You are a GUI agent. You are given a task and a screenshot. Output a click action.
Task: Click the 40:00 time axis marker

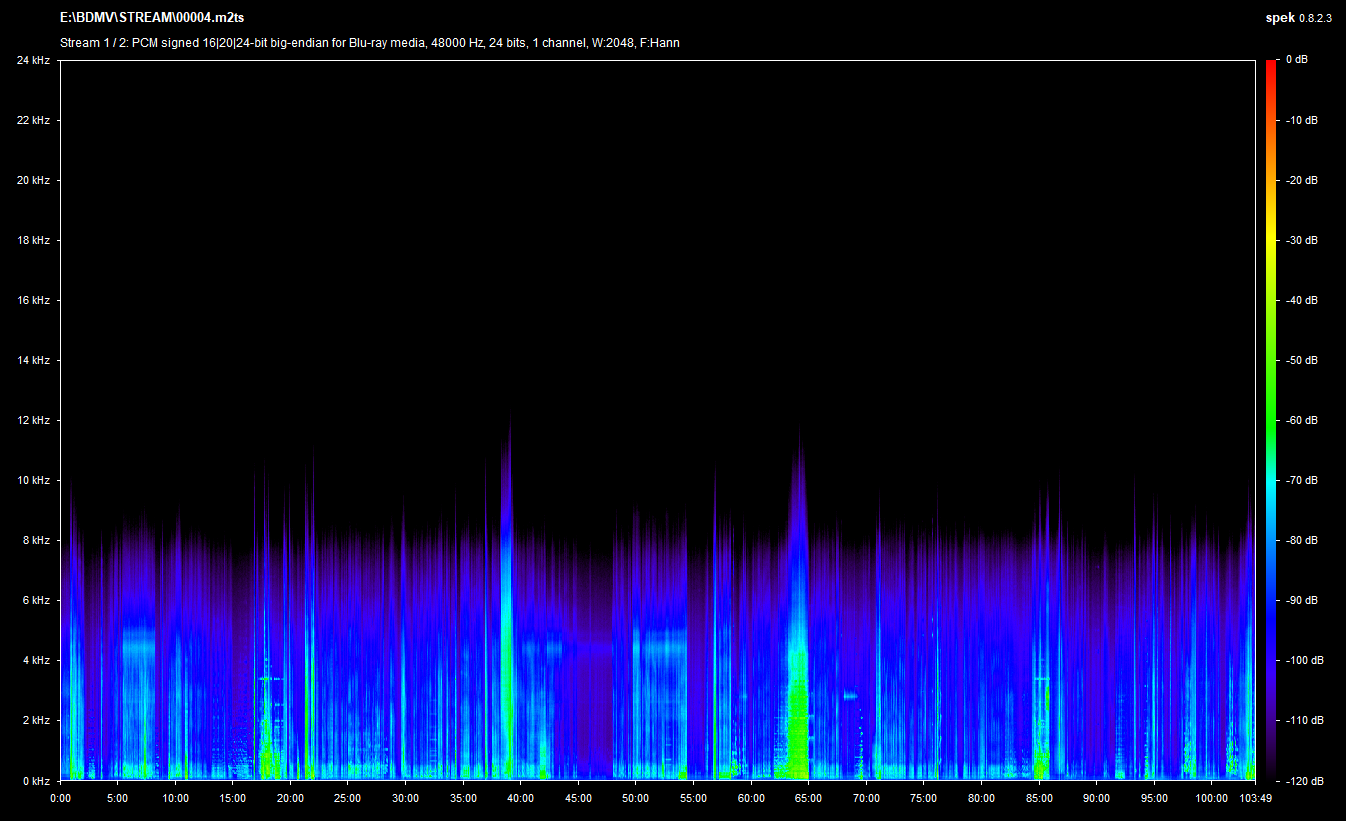pyautogui.click(x=521, y=798)
